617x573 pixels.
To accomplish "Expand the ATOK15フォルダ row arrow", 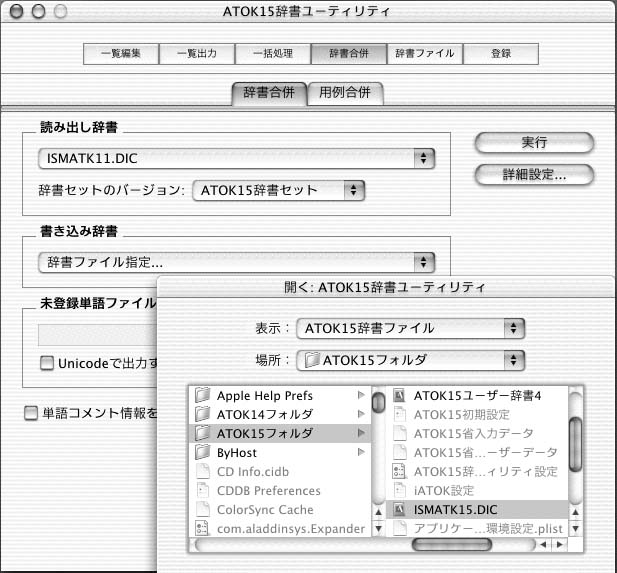I will (x=361, y=433).
